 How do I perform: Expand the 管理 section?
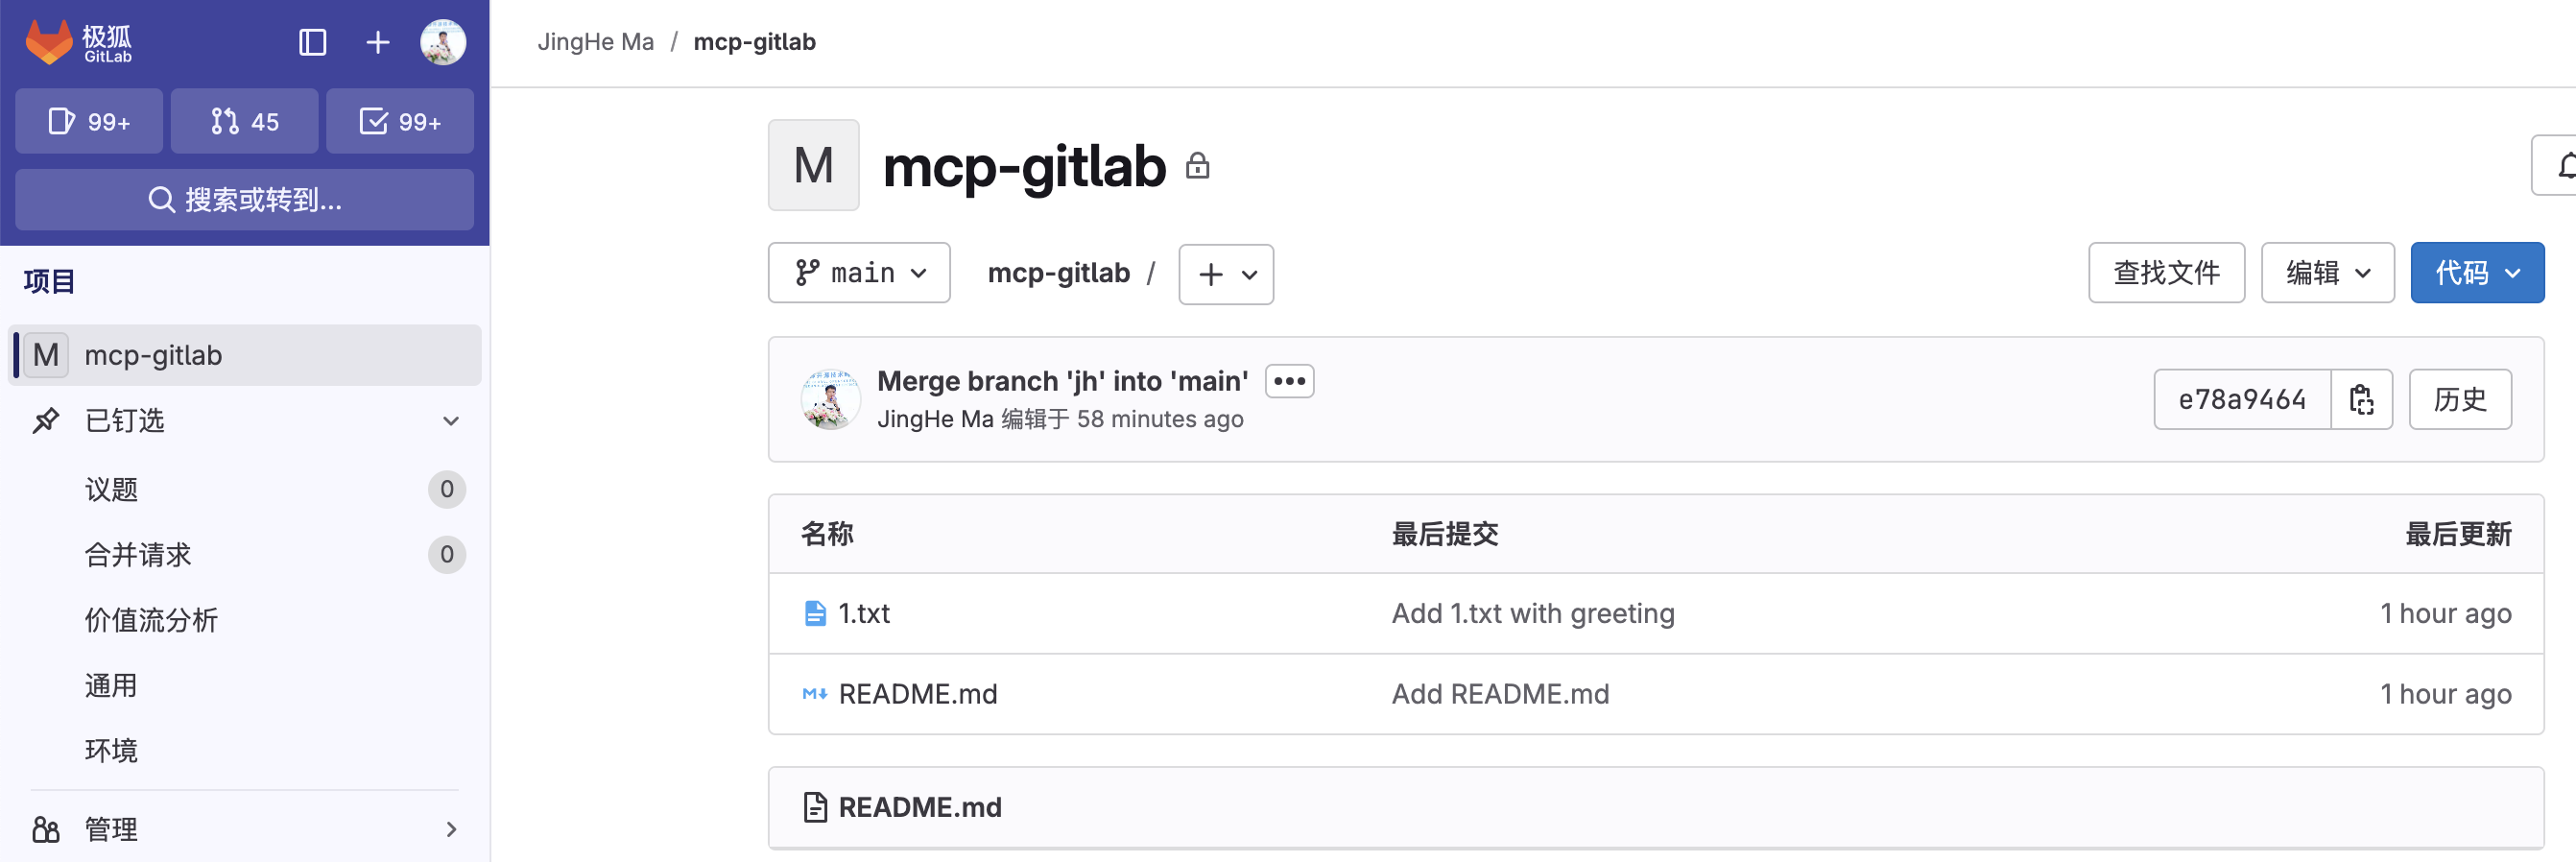click(451, 829)
